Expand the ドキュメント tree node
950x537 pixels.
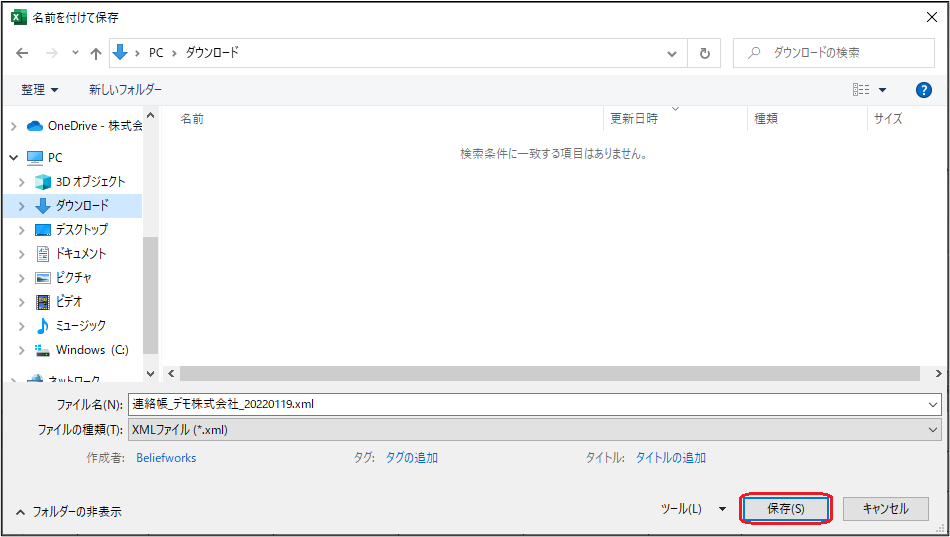tap(22, 254)
